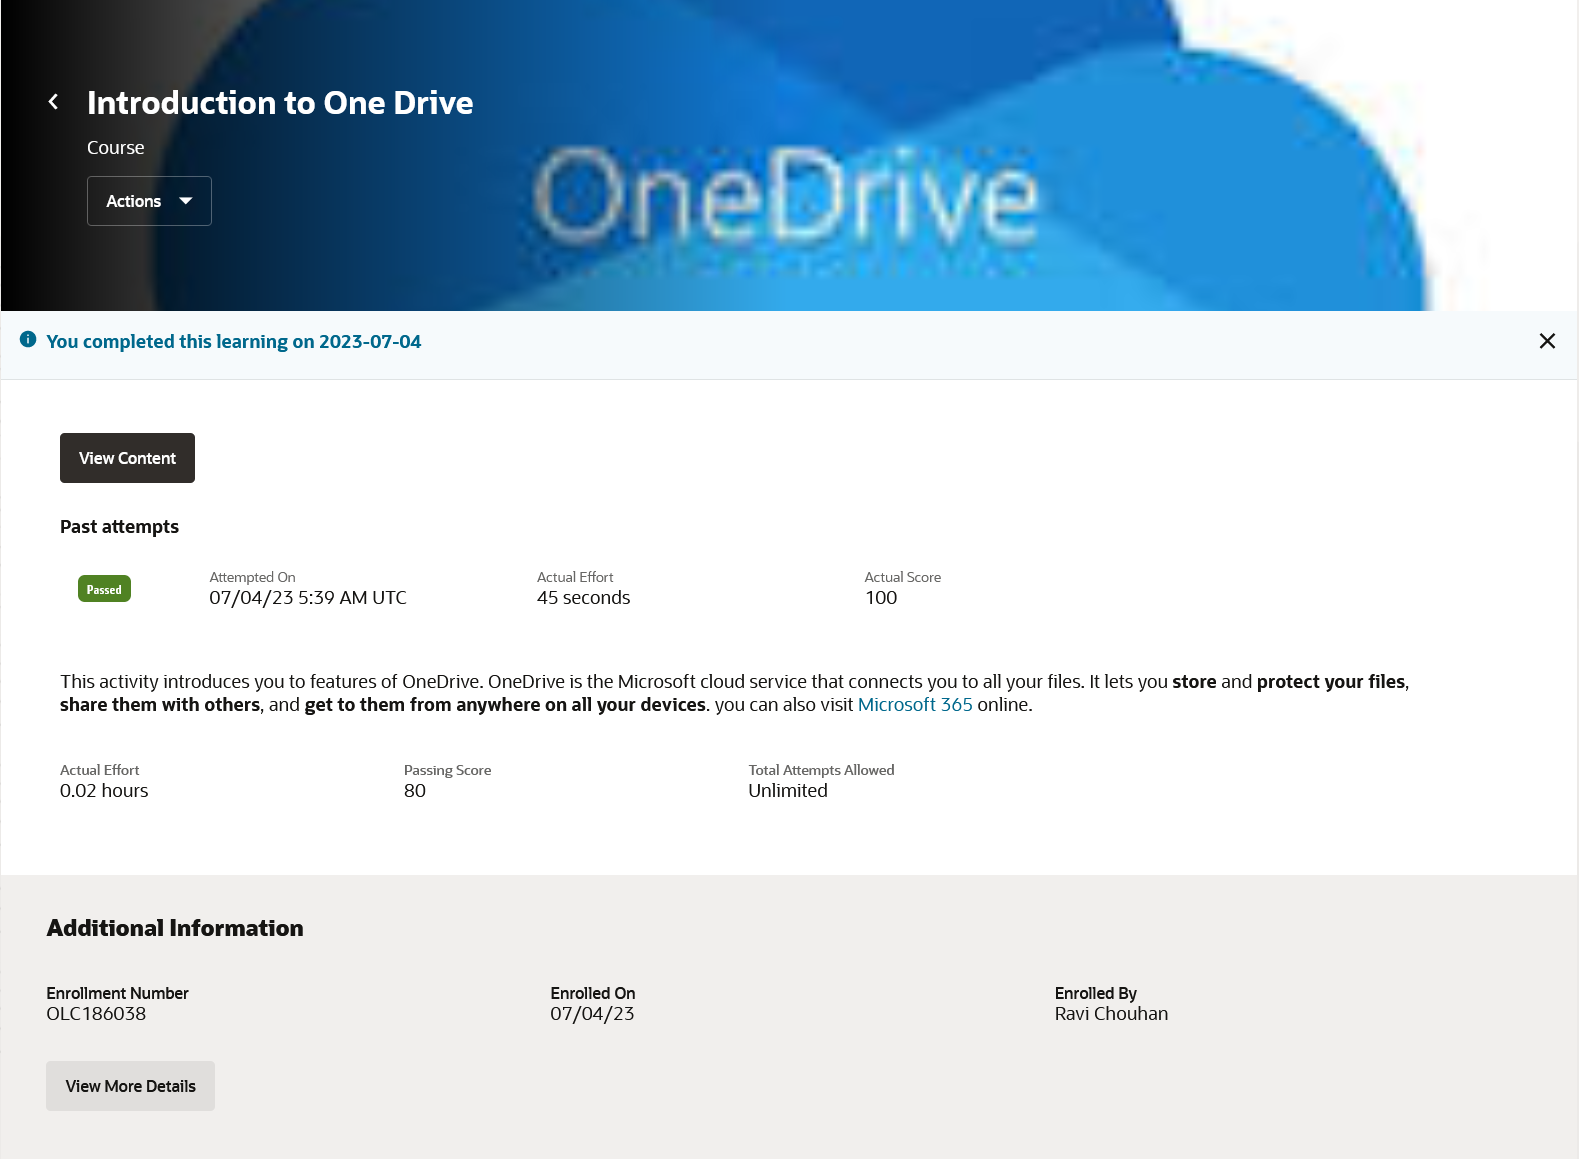Screen dimensions: 1579x1159
Task: Click the Course label under the title
Action: (x=116, y=148)
